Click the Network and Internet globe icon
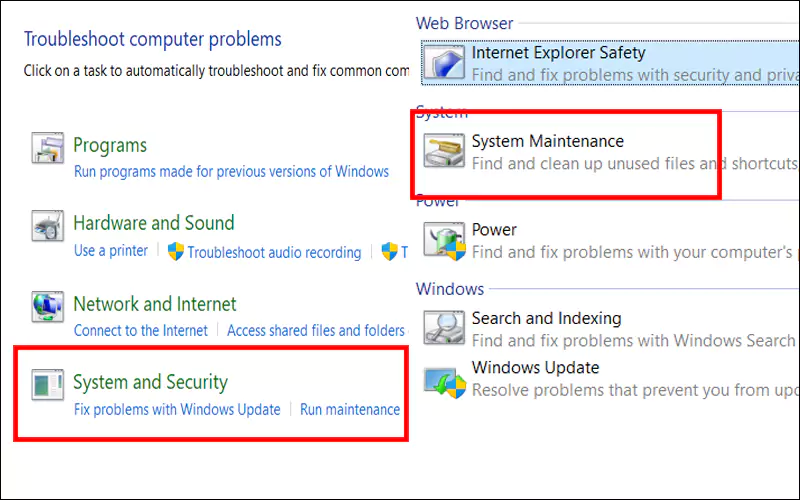The width and height of the screenshot is (800, 500). [x=47, y=307]
